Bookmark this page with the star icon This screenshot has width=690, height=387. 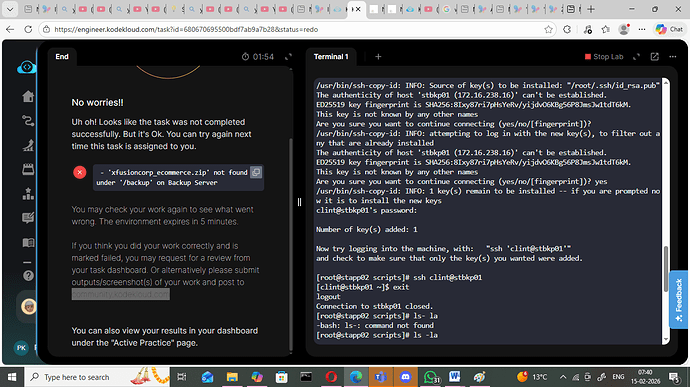pos(548,29)
